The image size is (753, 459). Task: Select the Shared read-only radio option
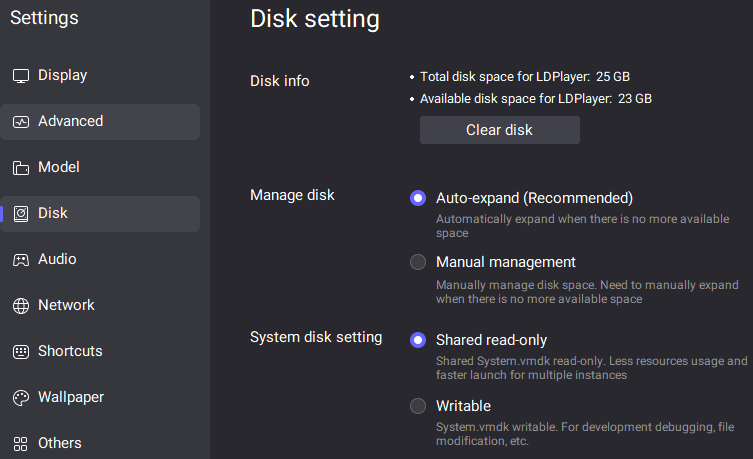[x=418, y=340]
